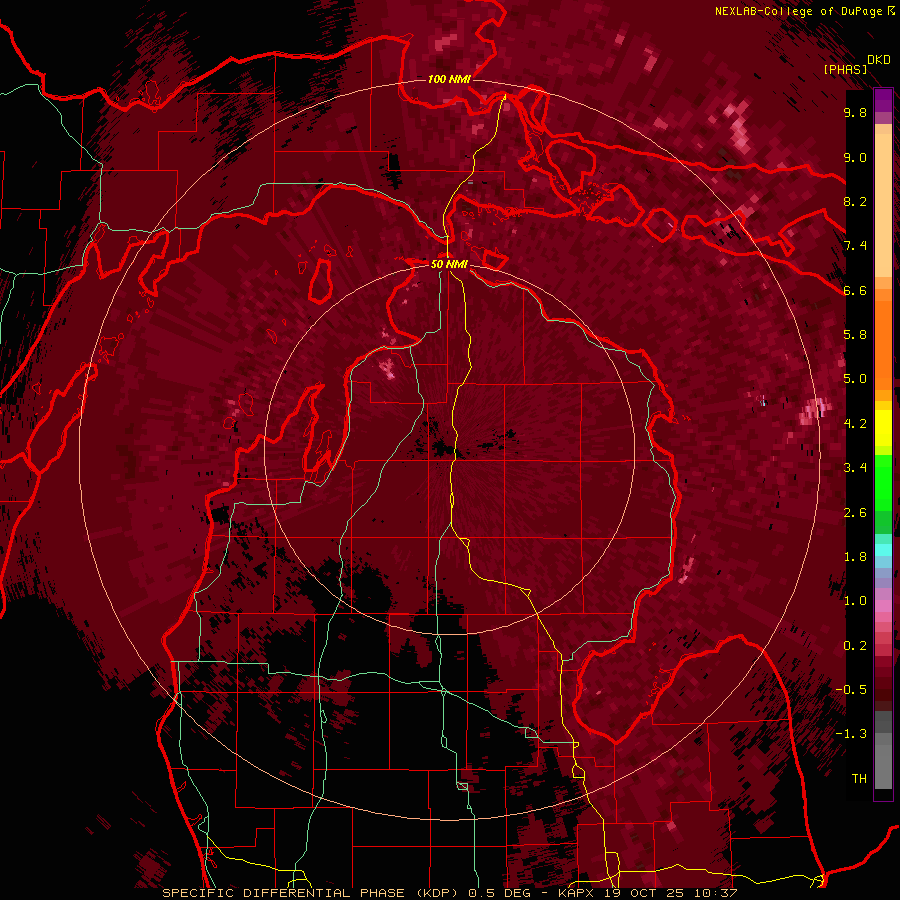Select the 4.2 value on the legend
This screenshot has height=900, width=900.
coord(855,424)
